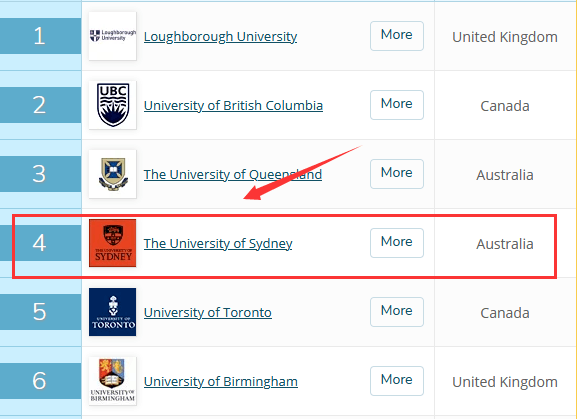This screenshot has height=419, width=577.
Task: Click More button for University of Toronto
Action: point(397,312)
